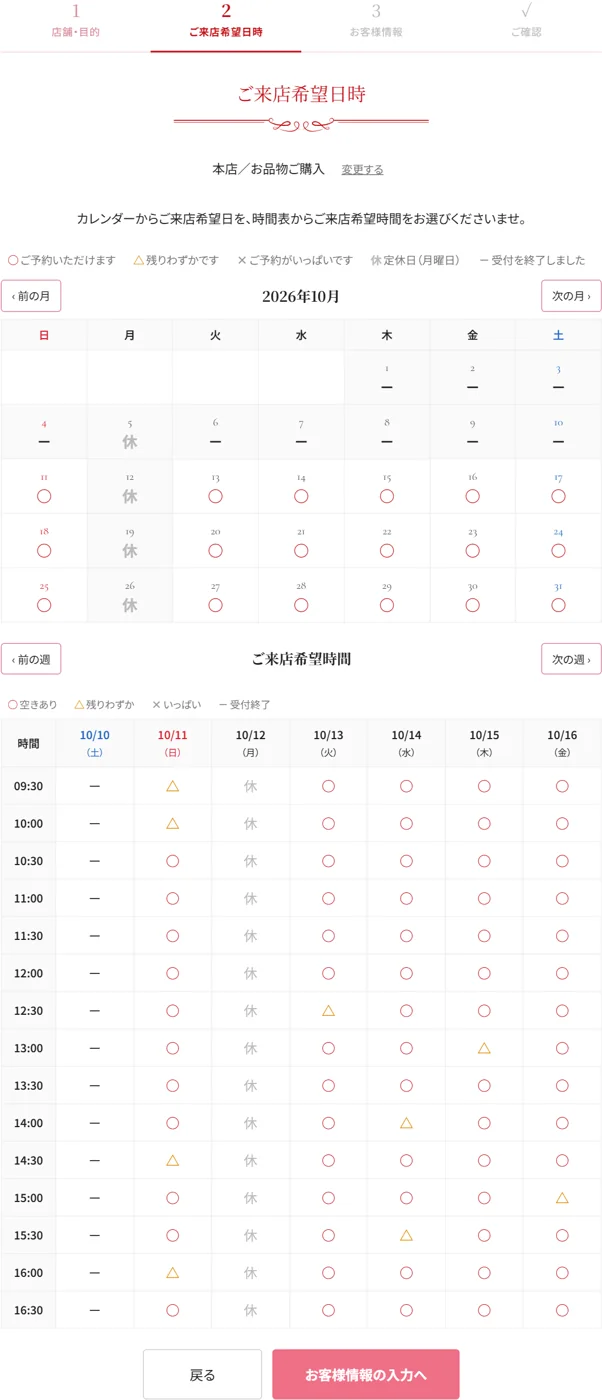Pick 16:00 triangle slot on 10/11

(172, 1273)
